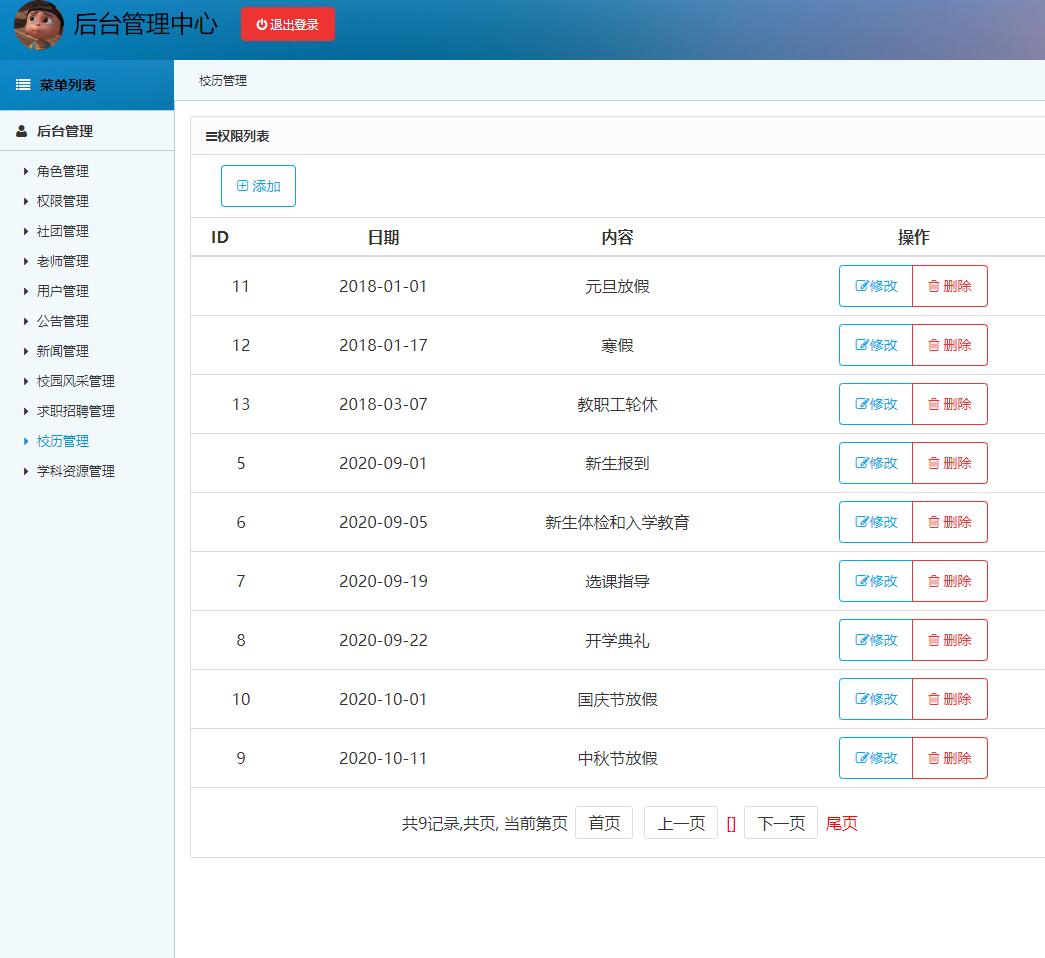
Task: Expand the 角色管理 arrow in sidebar
Action: click(x=26, y=171)
